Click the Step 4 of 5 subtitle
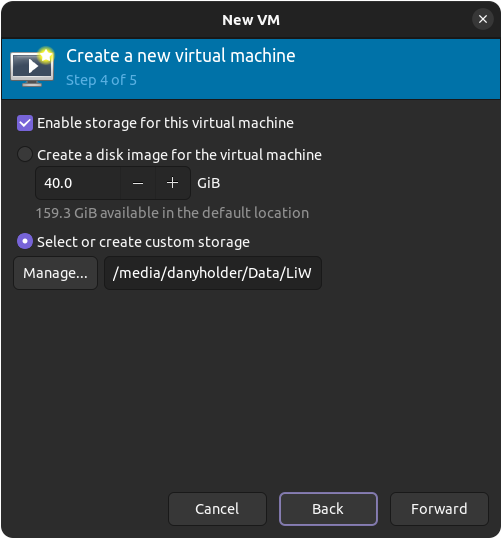The height and width of the screenshot is (539, 502). click(x=101, y=80)
